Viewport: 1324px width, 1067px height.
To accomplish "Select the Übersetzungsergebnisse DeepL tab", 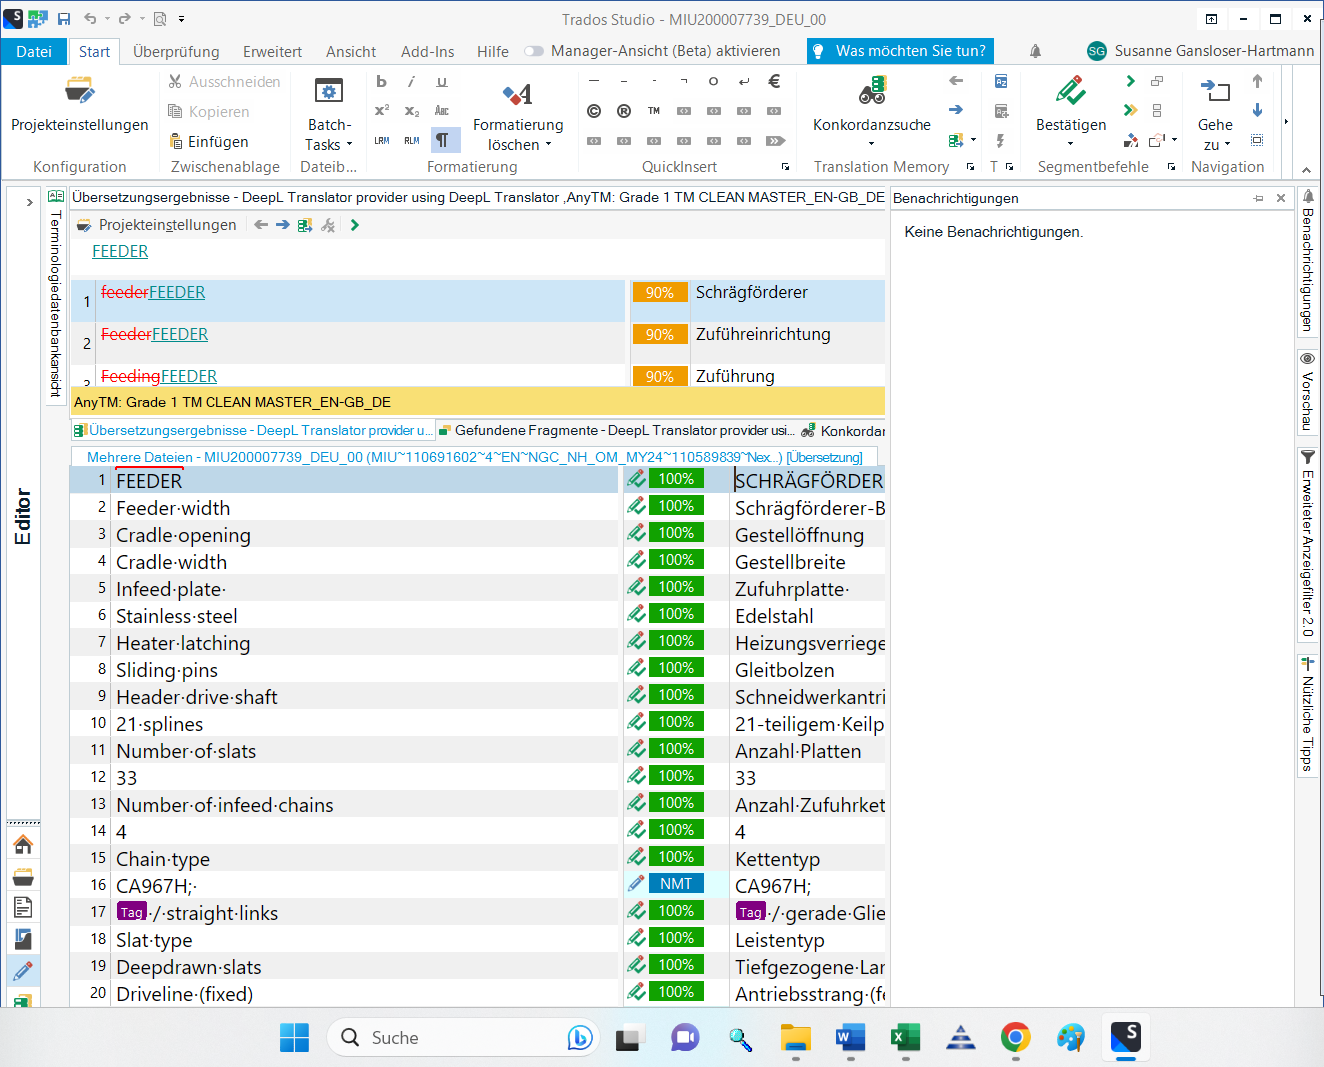I will coord(253,431).
